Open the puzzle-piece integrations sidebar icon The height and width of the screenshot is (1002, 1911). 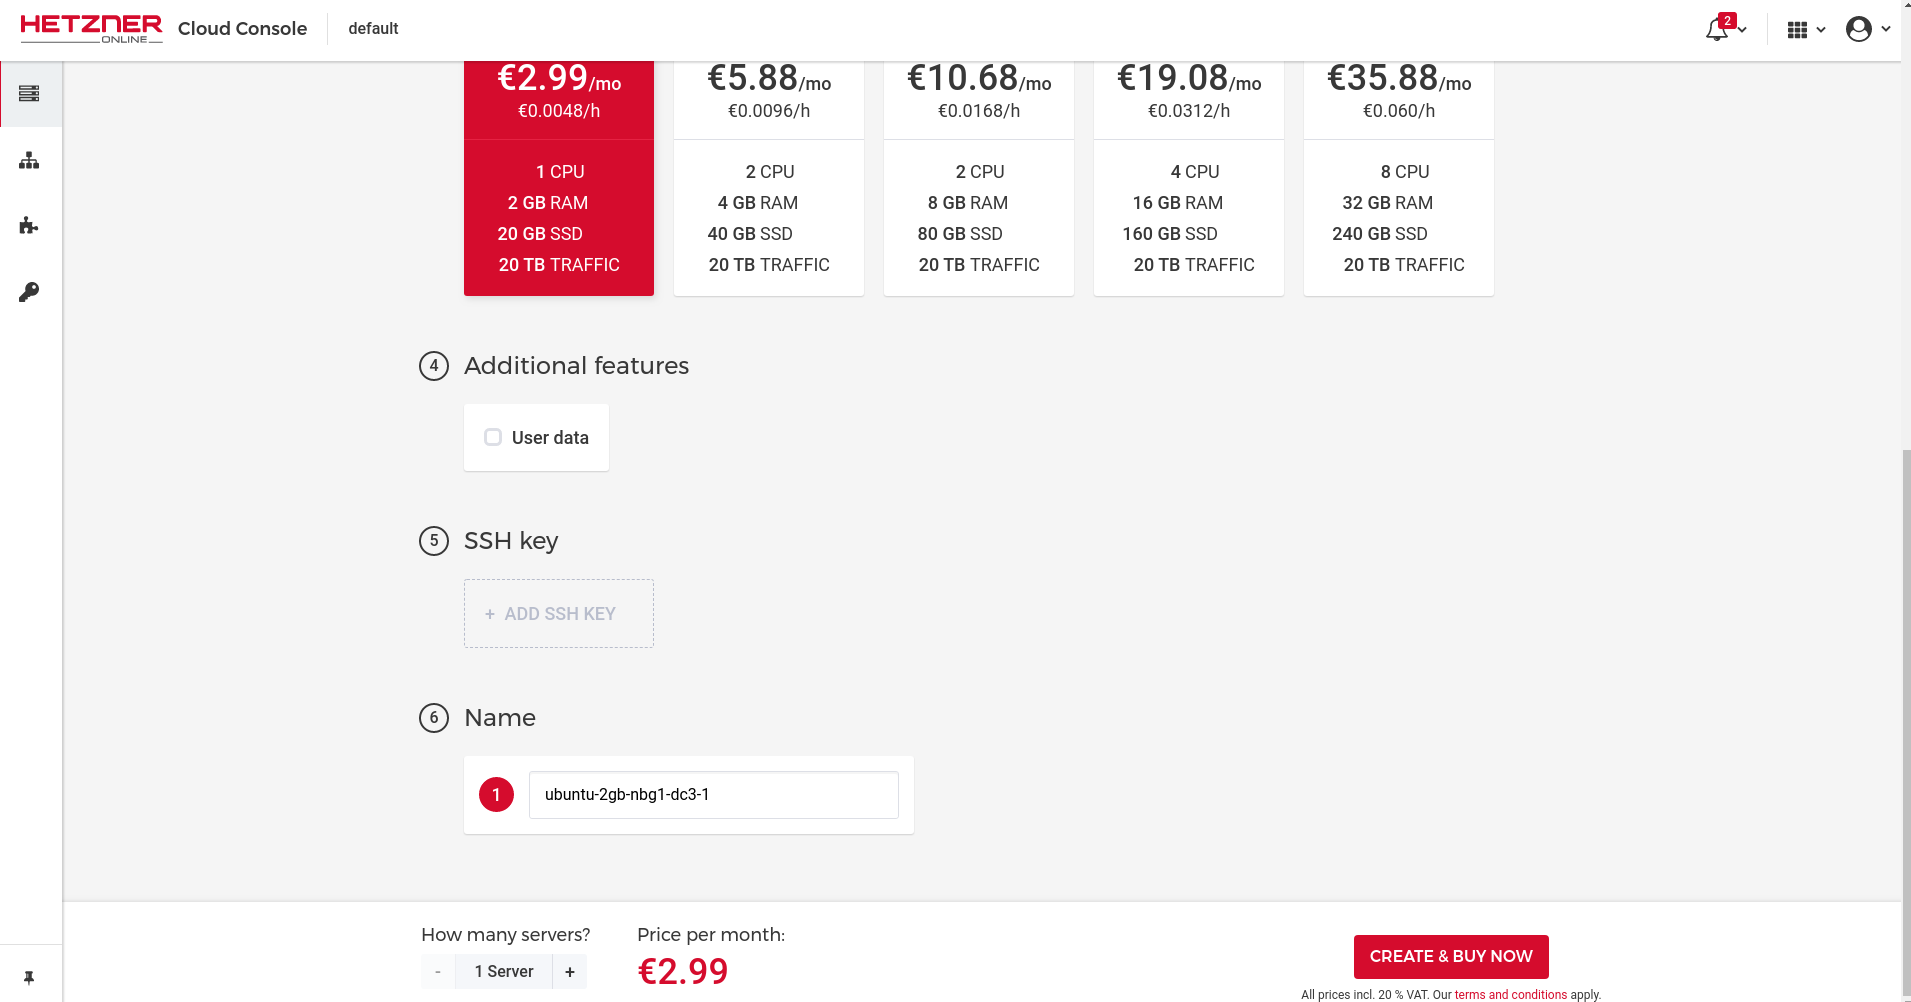point(29,226)
